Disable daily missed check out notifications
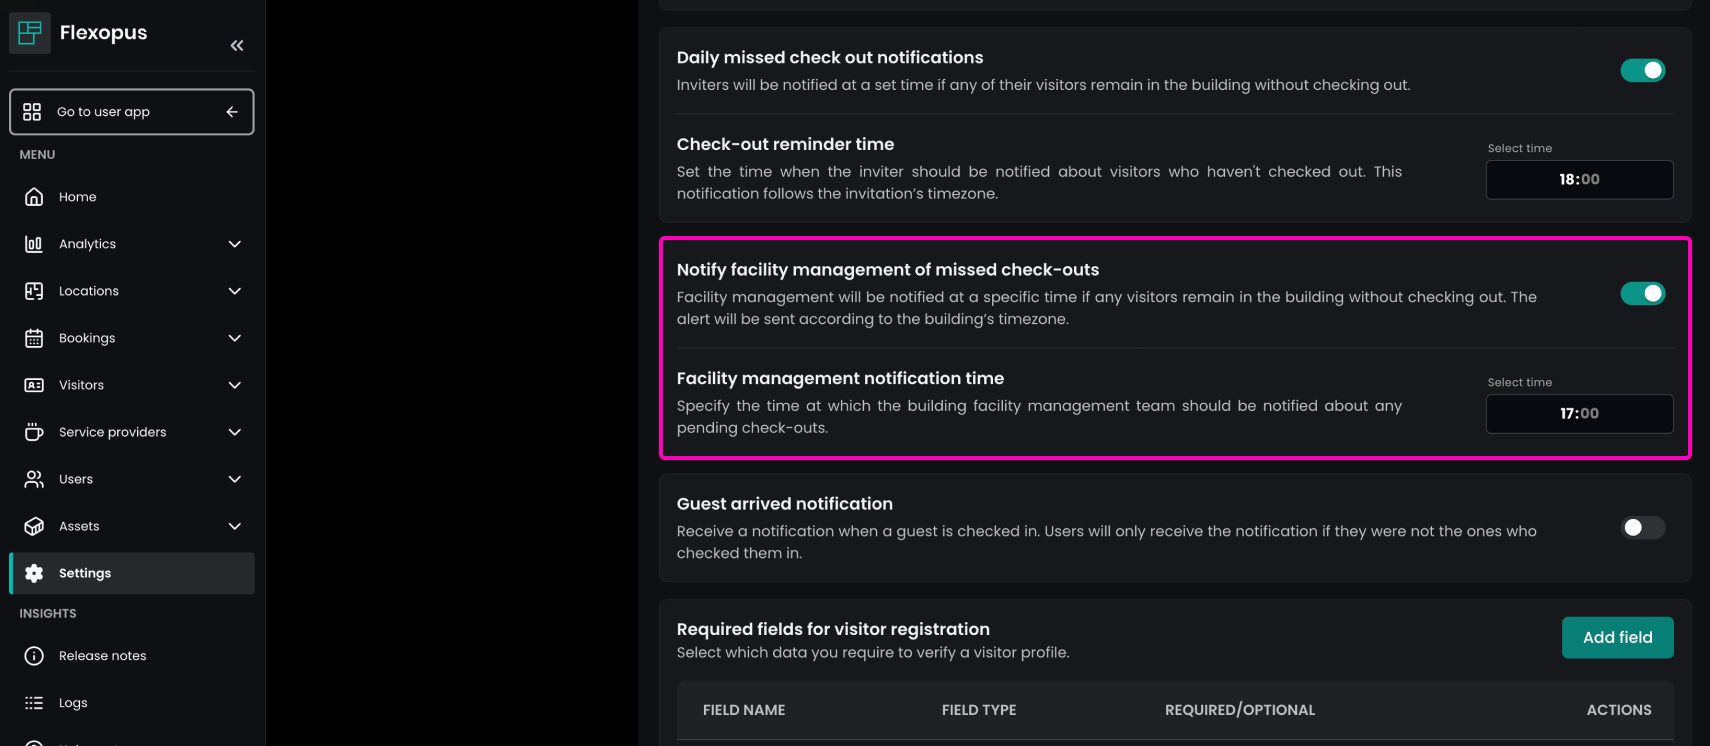 pos(1642,70)
